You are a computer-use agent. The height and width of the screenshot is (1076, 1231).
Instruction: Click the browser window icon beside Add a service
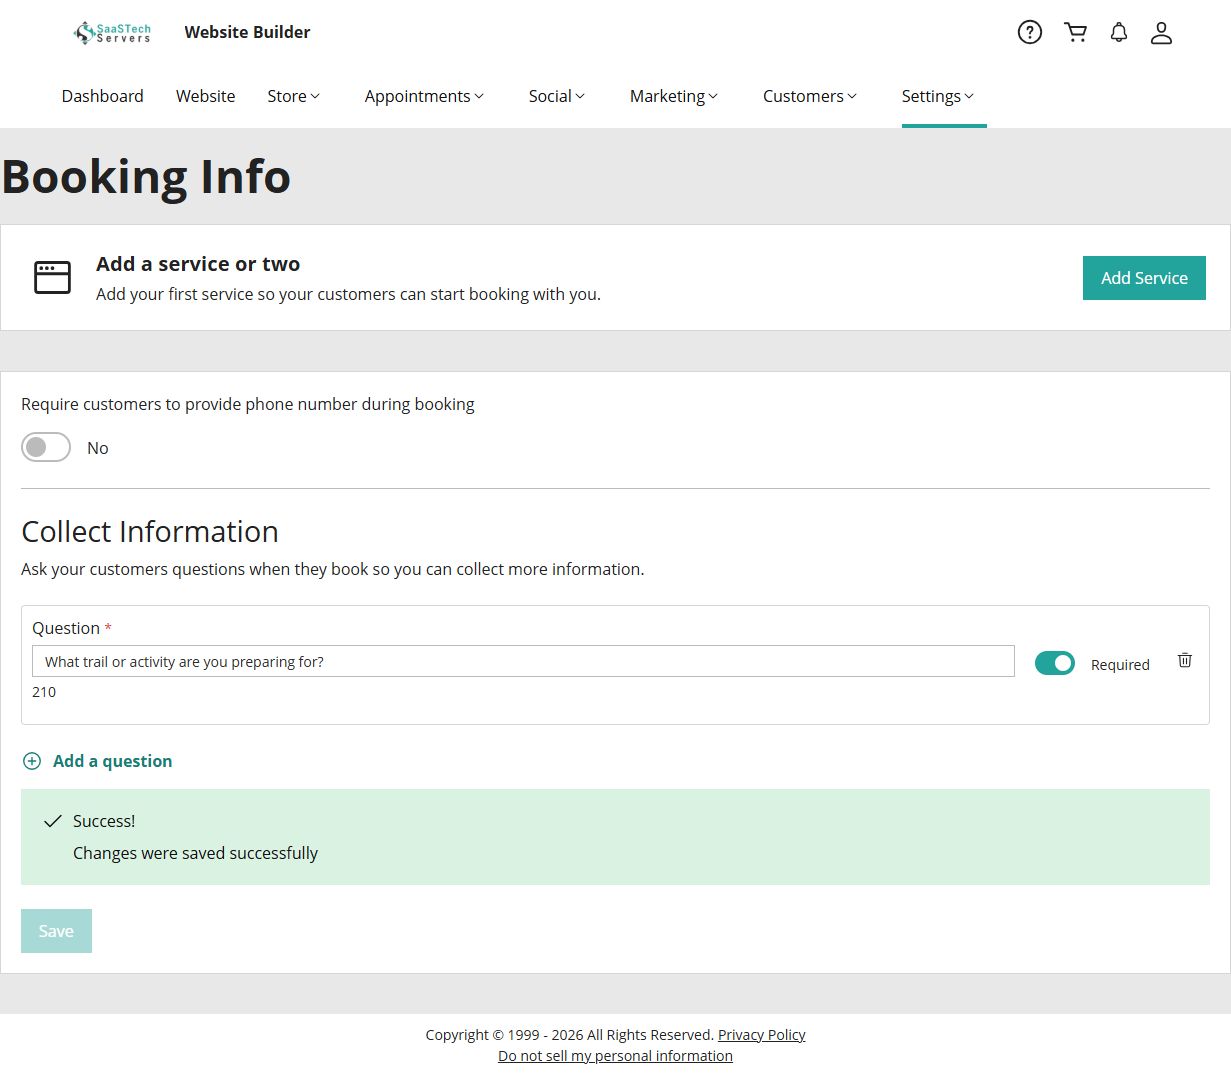pyautogui.click(x=53, y=277)
